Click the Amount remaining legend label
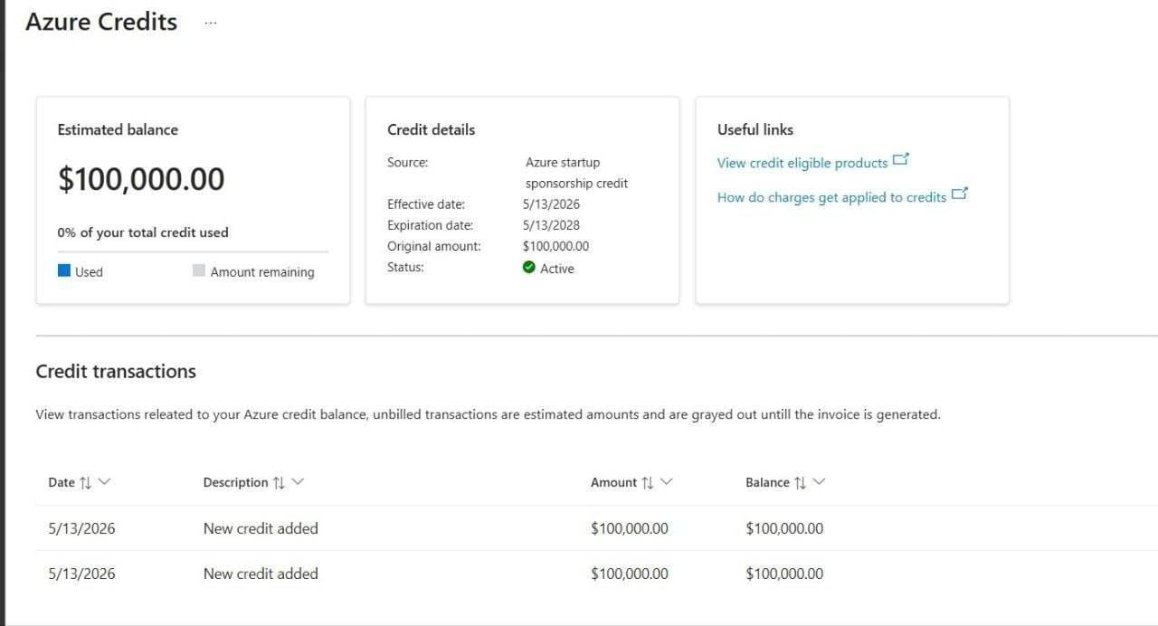The width and height of the screenshot is (1158, 626). click(262, 272)
